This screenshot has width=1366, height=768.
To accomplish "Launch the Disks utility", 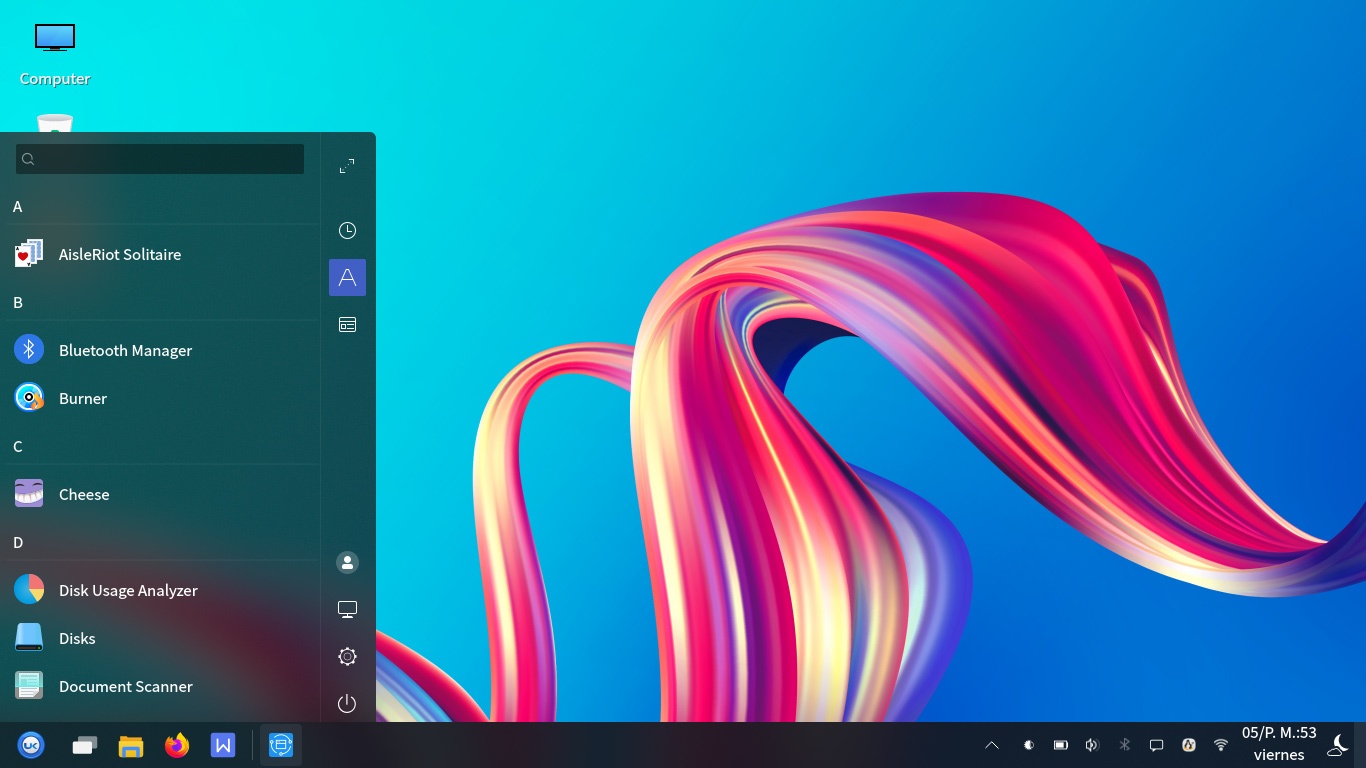I will click(x=77, y=638).
